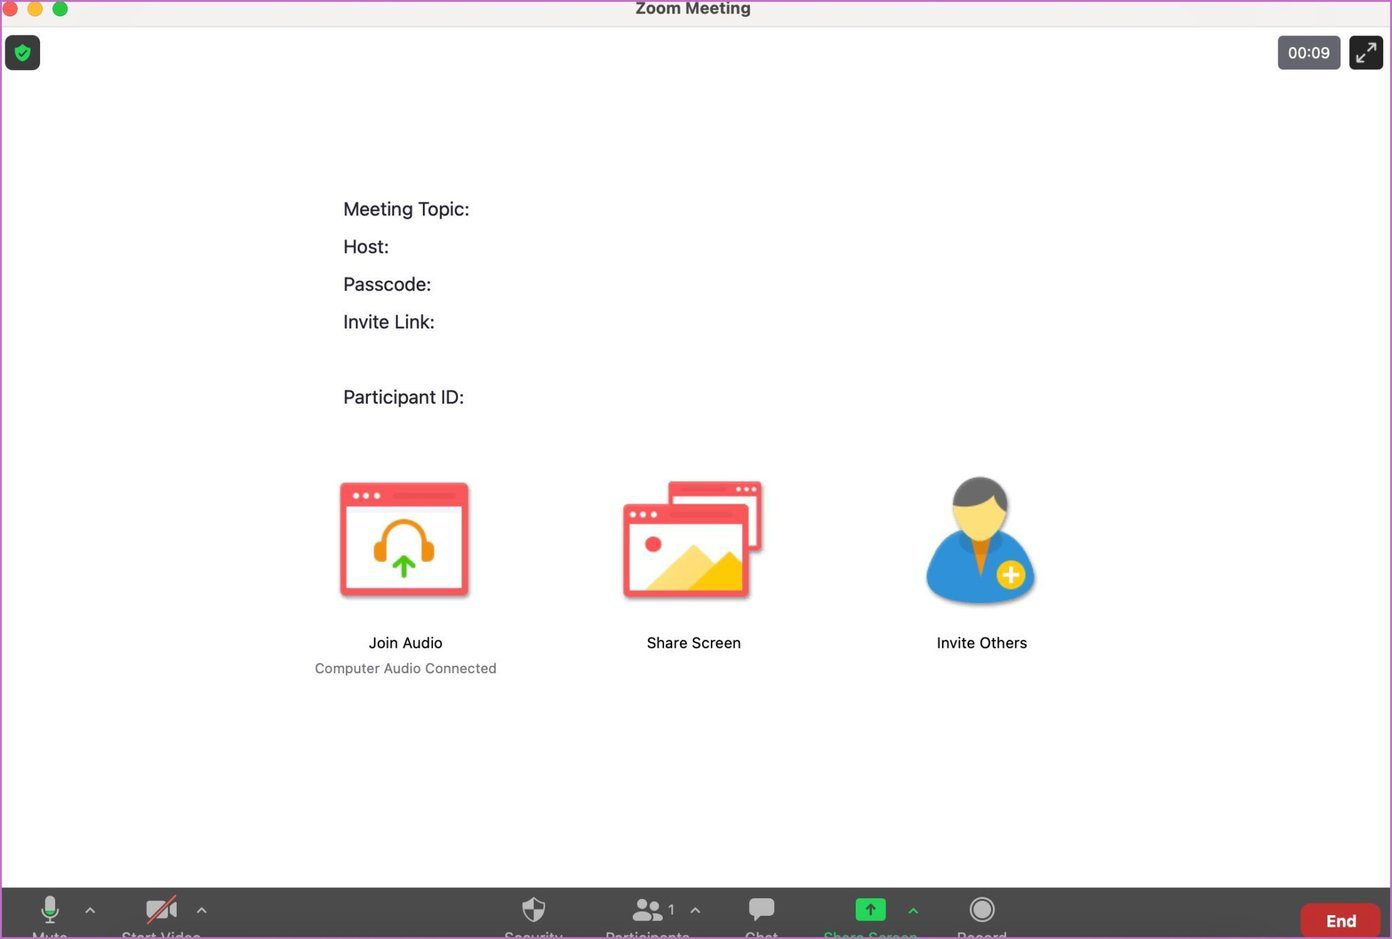Open the Participants panel icon
The height and width of the screenshot is (939, 1392).
(x=647, y=910)
